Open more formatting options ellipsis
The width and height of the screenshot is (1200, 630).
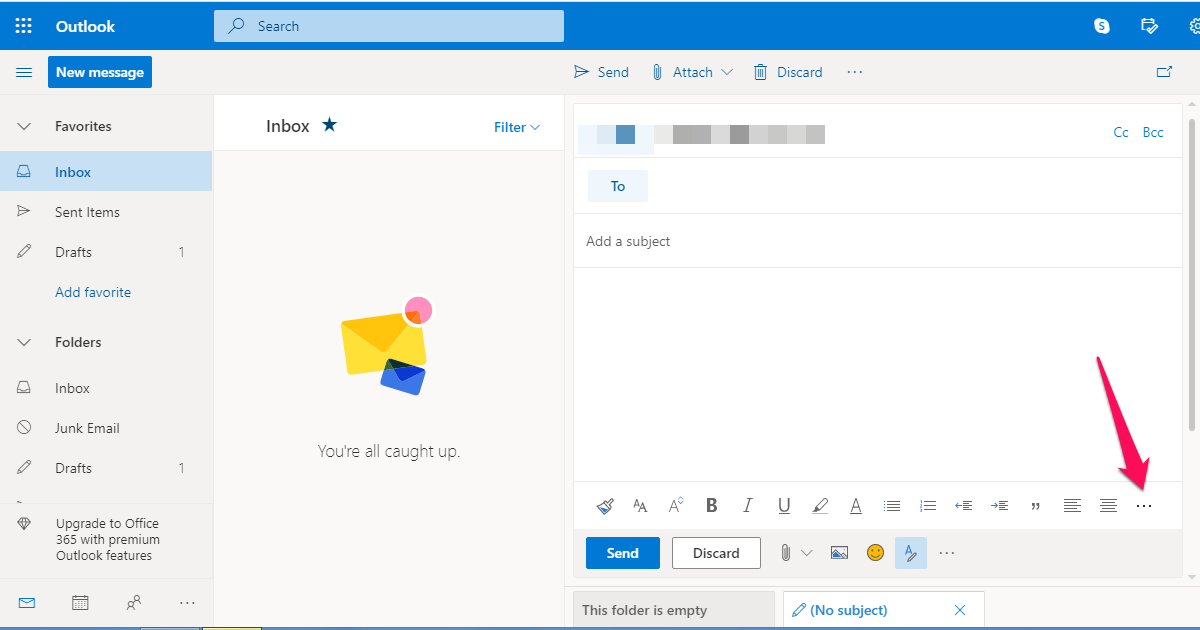(1144, 507)
